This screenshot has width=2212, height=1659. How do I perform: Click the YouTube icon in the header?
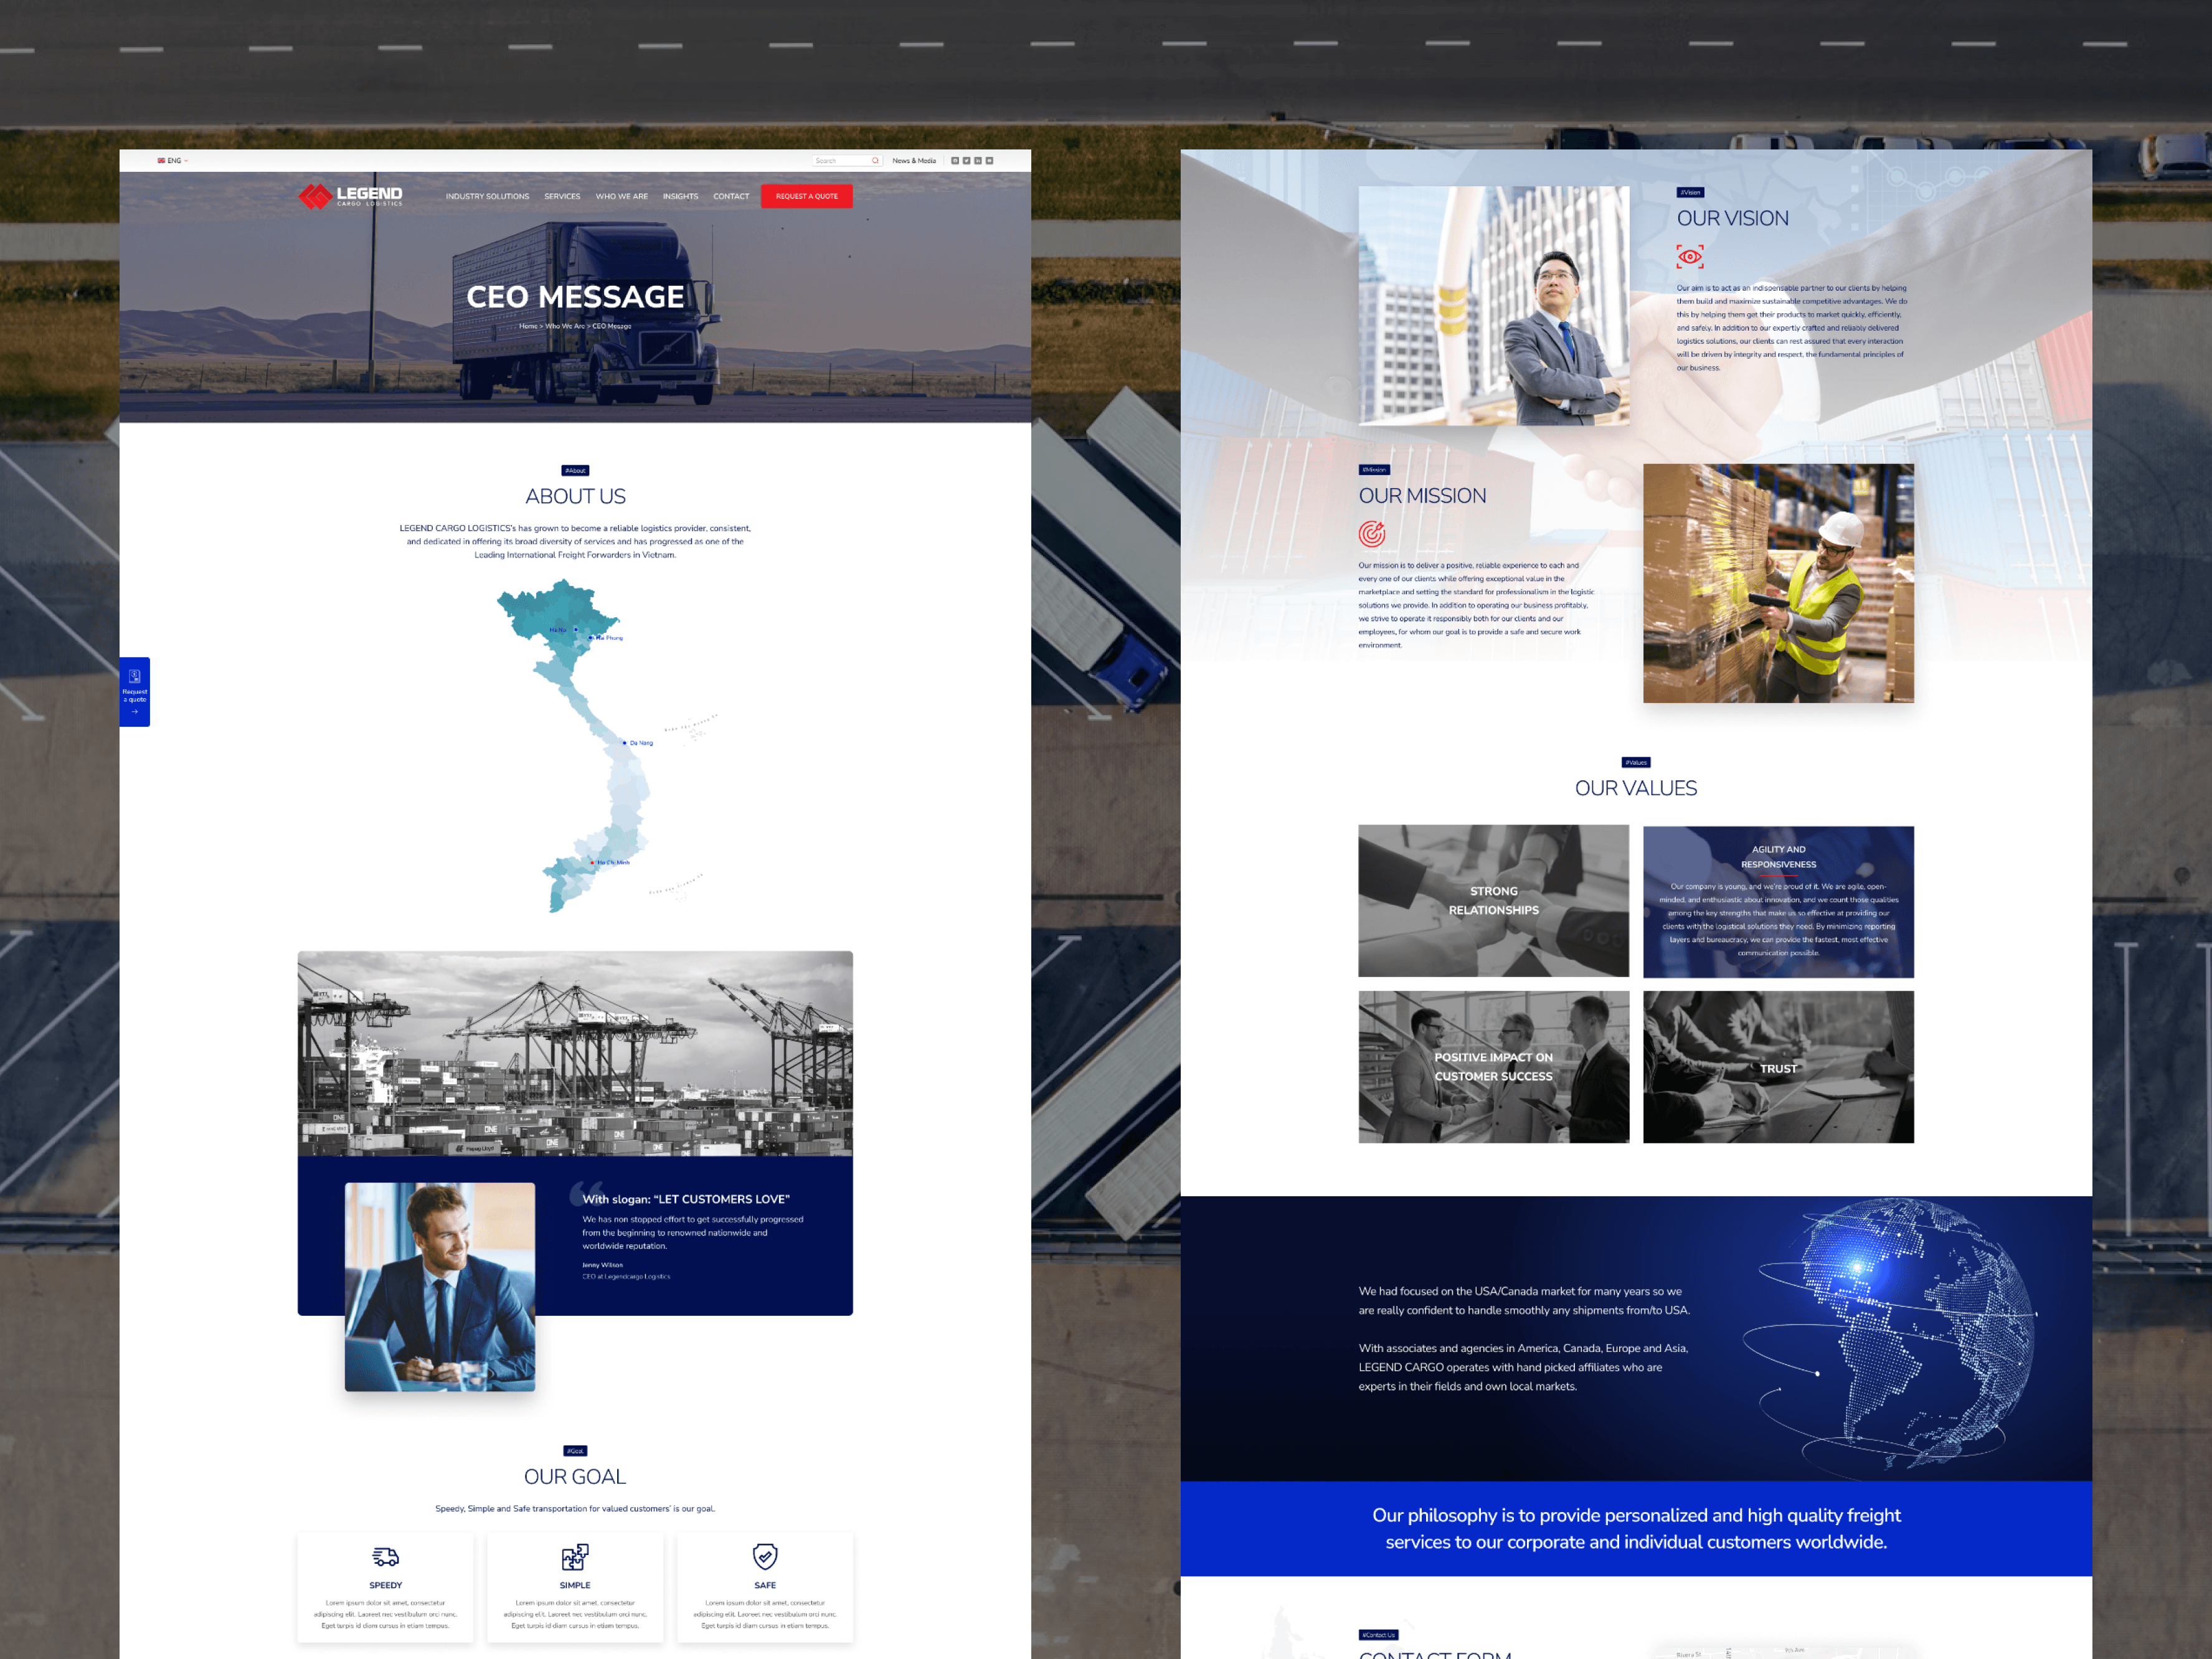(991, 161)
